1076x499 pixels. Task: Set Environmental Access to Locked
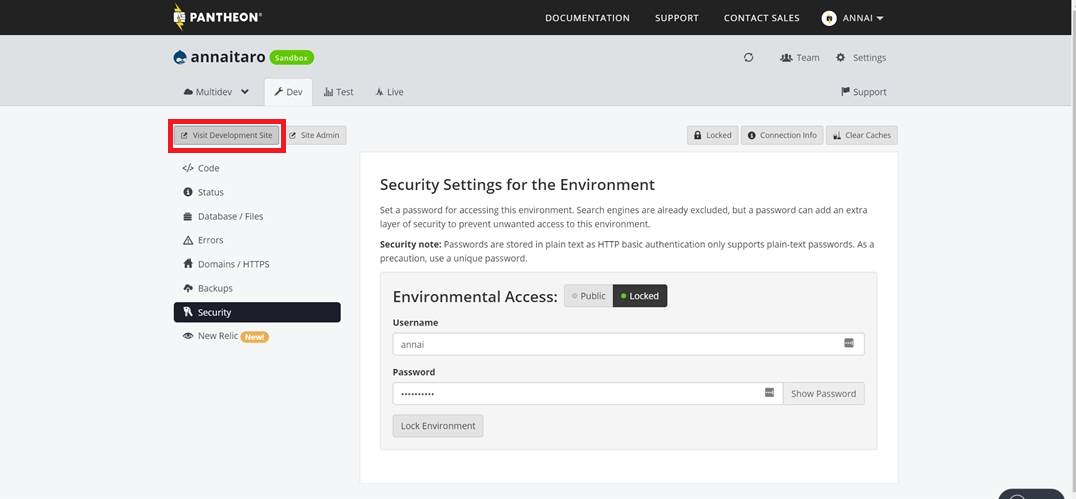640,296
